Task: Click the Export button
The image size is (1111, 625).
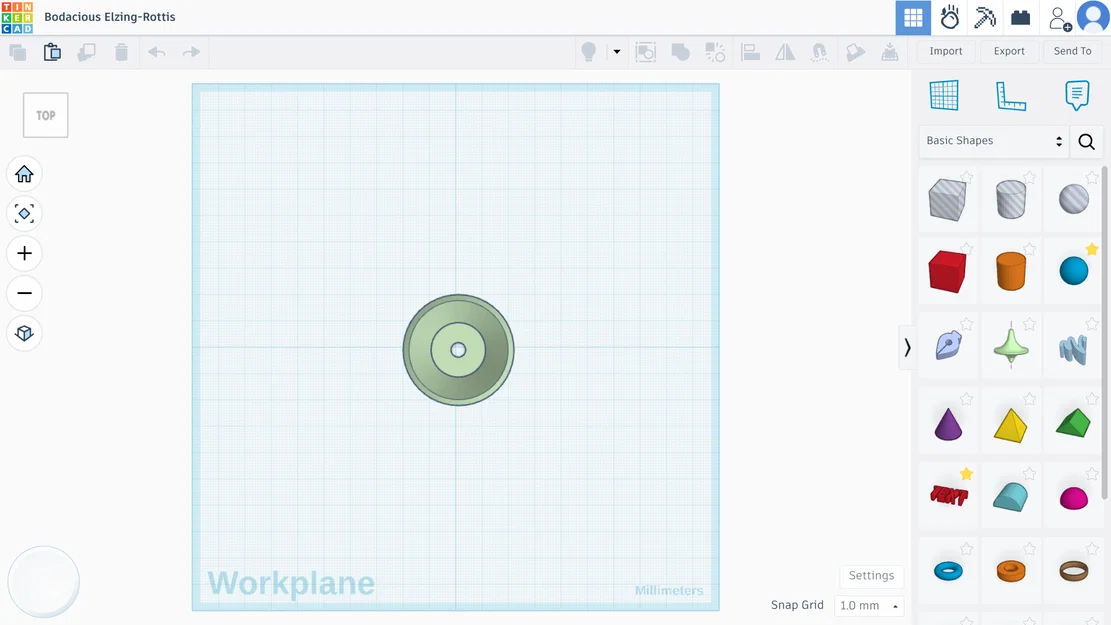Action: [x=1009, y=51]
